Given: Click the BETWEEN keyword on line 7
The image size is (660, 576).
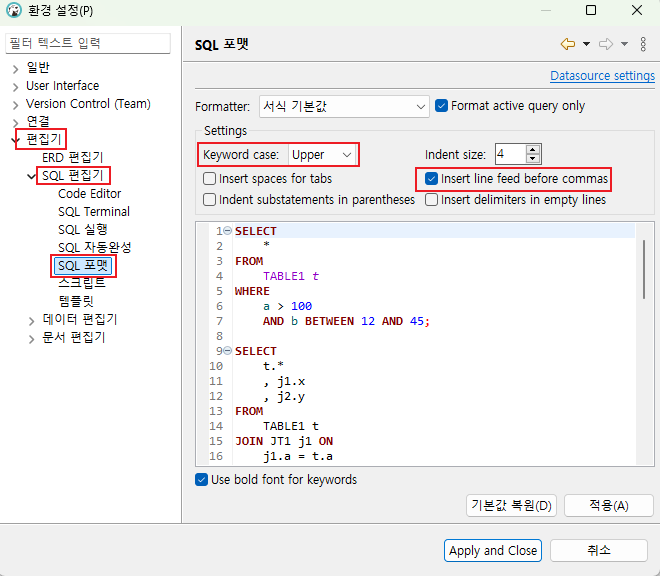Looking at the screenshot, I should point(329,321).
